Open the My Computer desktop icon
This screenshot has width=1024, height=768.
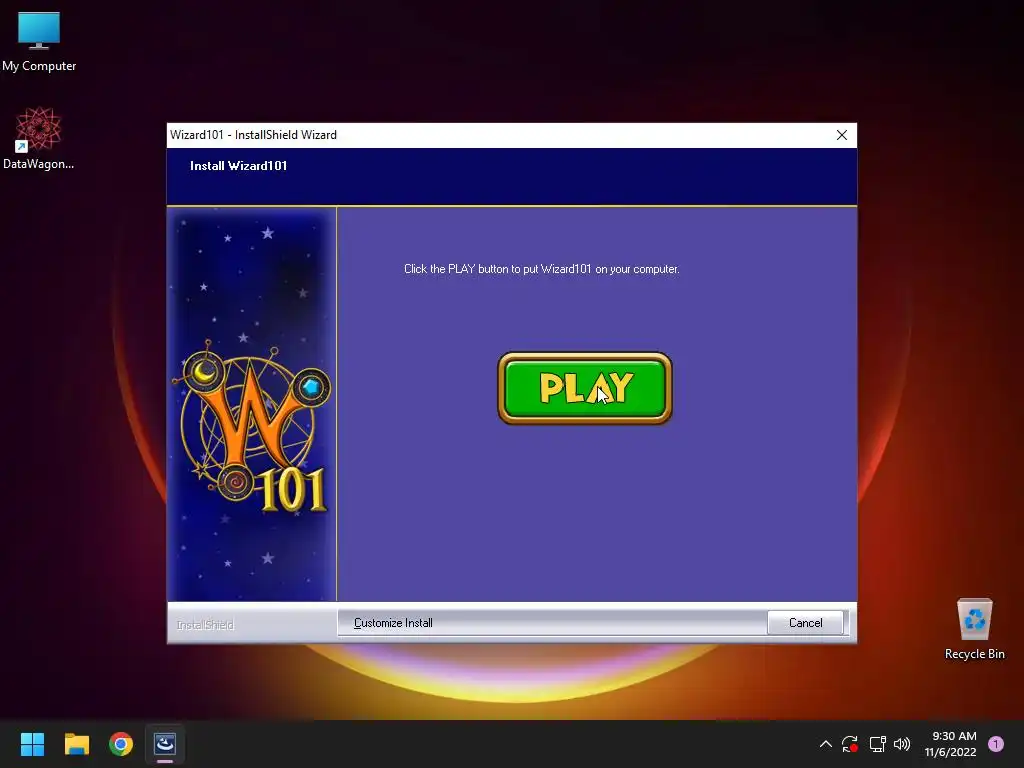(x=39, y=42)
